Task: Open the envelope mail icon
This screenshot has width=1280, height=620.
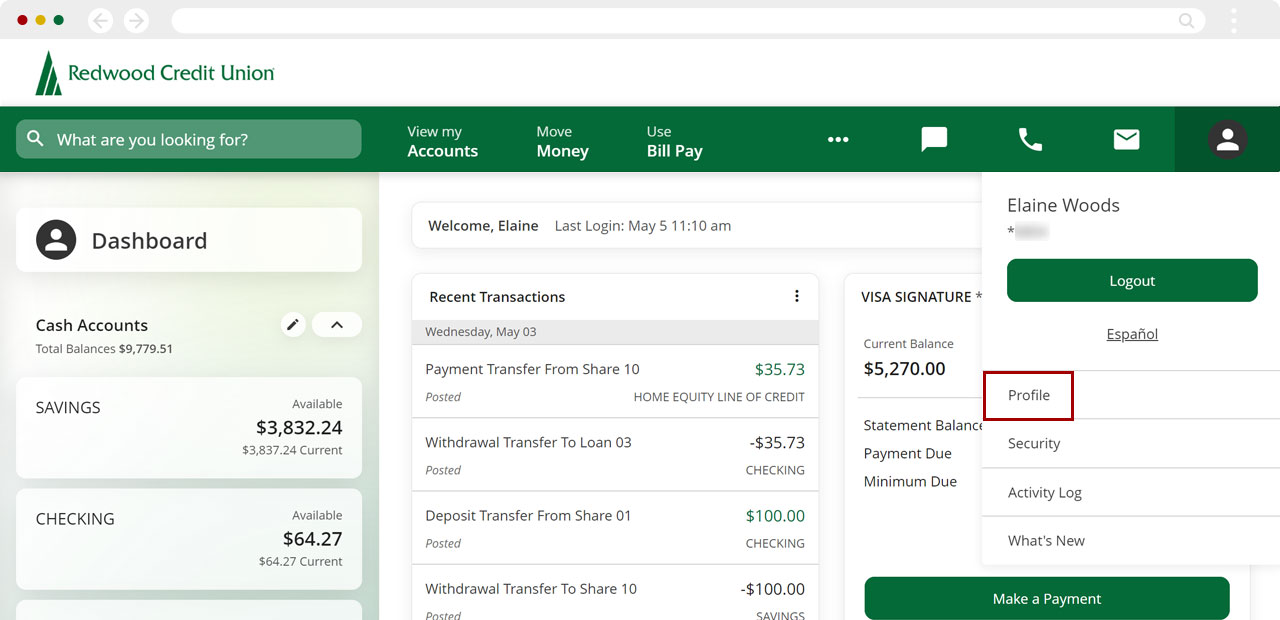Action: [x=1126, y=140]
